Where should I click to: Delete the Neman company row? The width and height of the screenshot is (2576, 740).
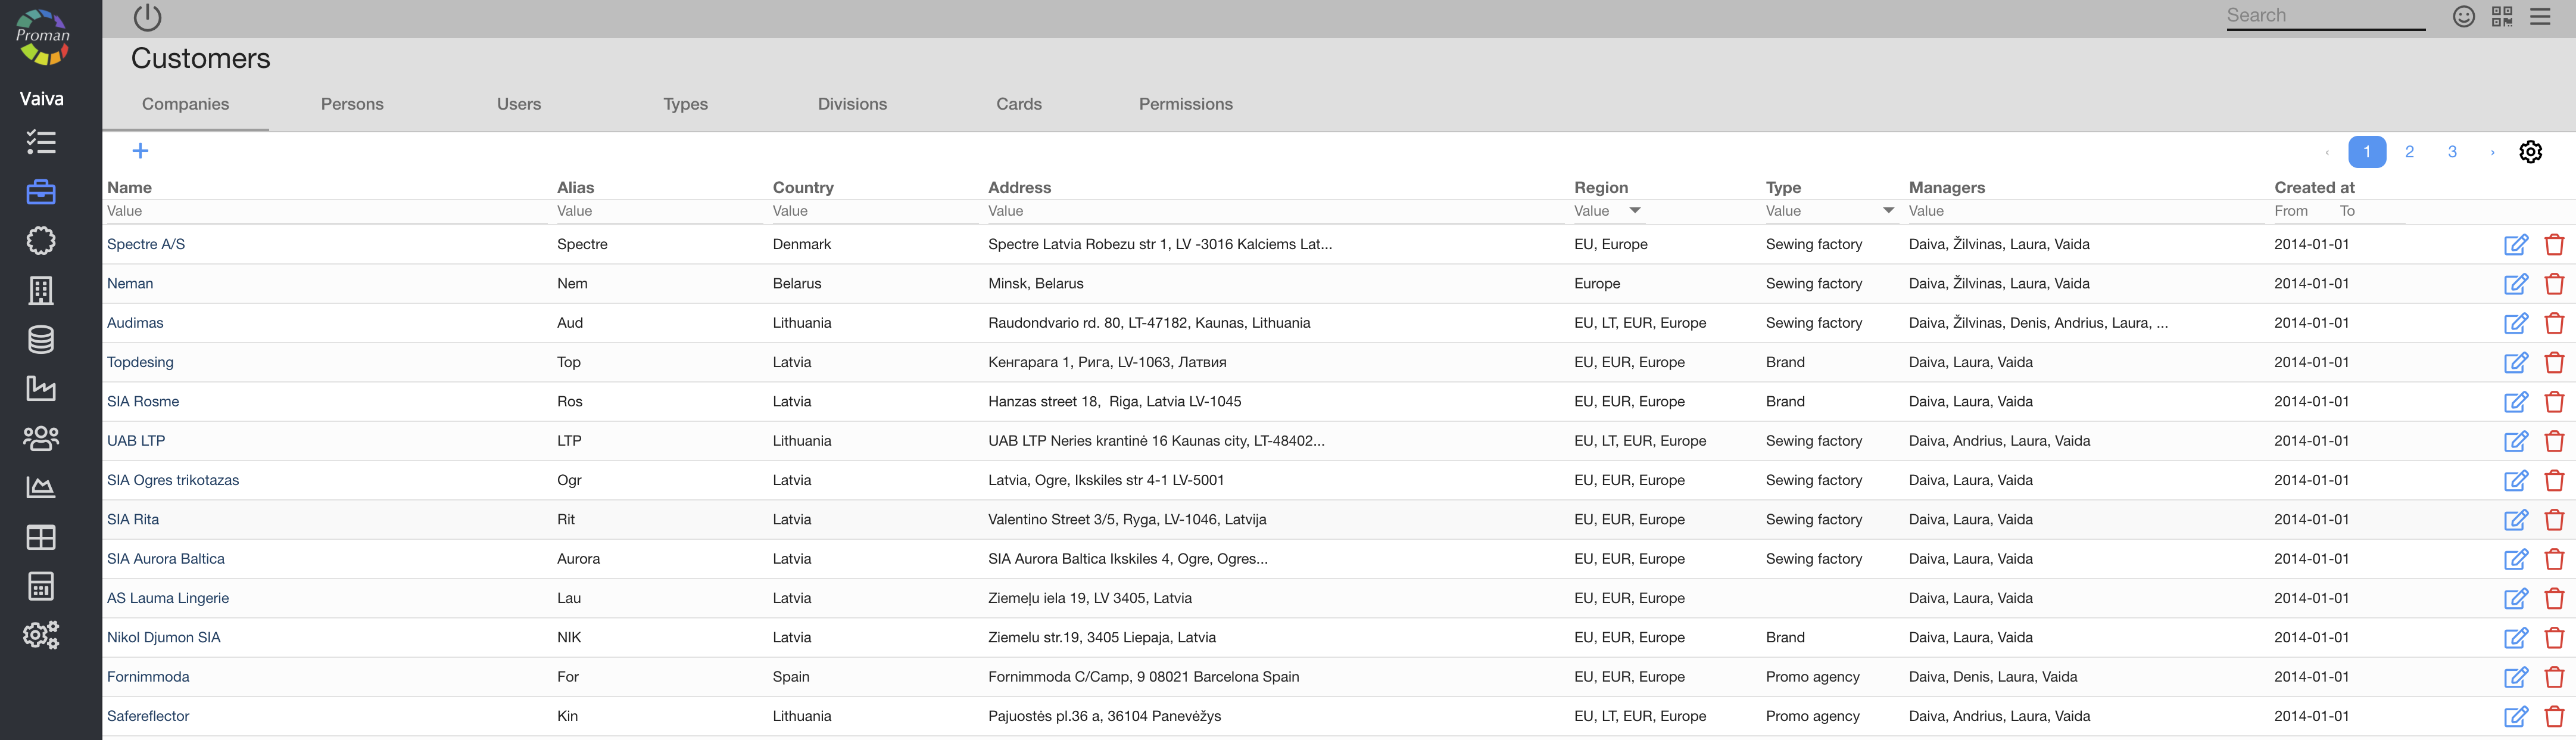coord(2554,284)
